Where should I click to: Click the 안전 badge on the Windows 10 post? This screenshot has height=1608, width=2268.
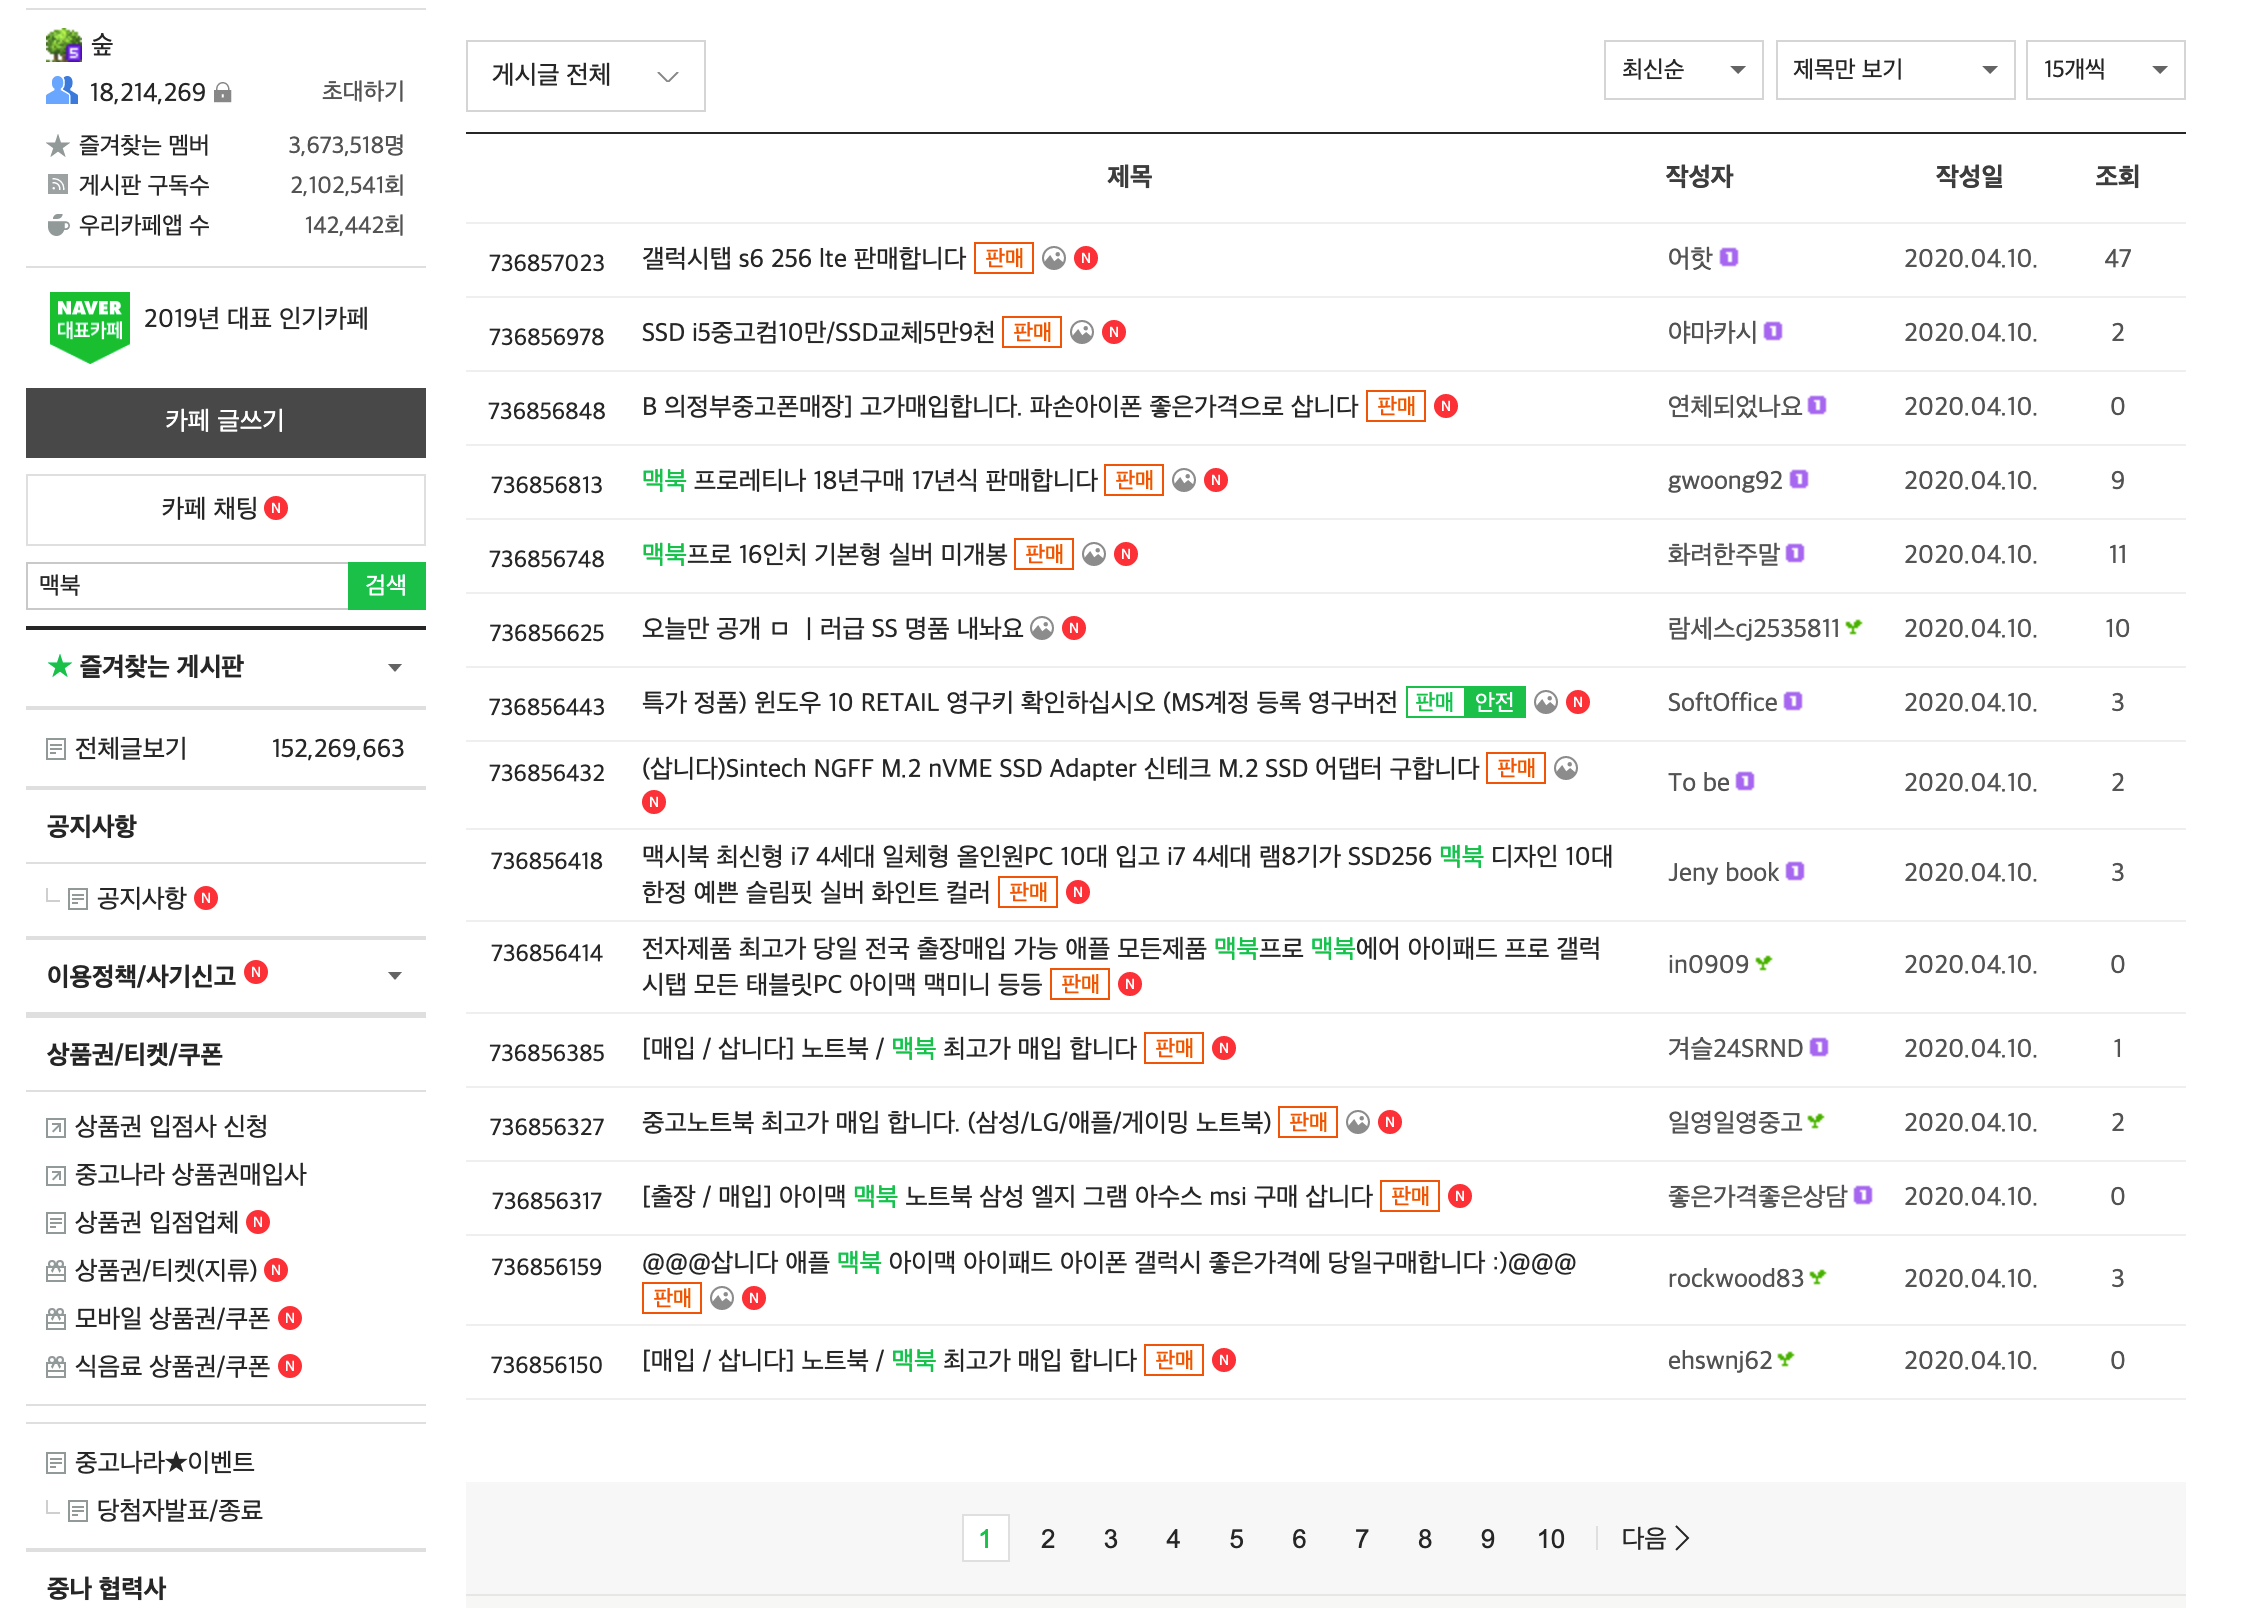coord(1495,702)
